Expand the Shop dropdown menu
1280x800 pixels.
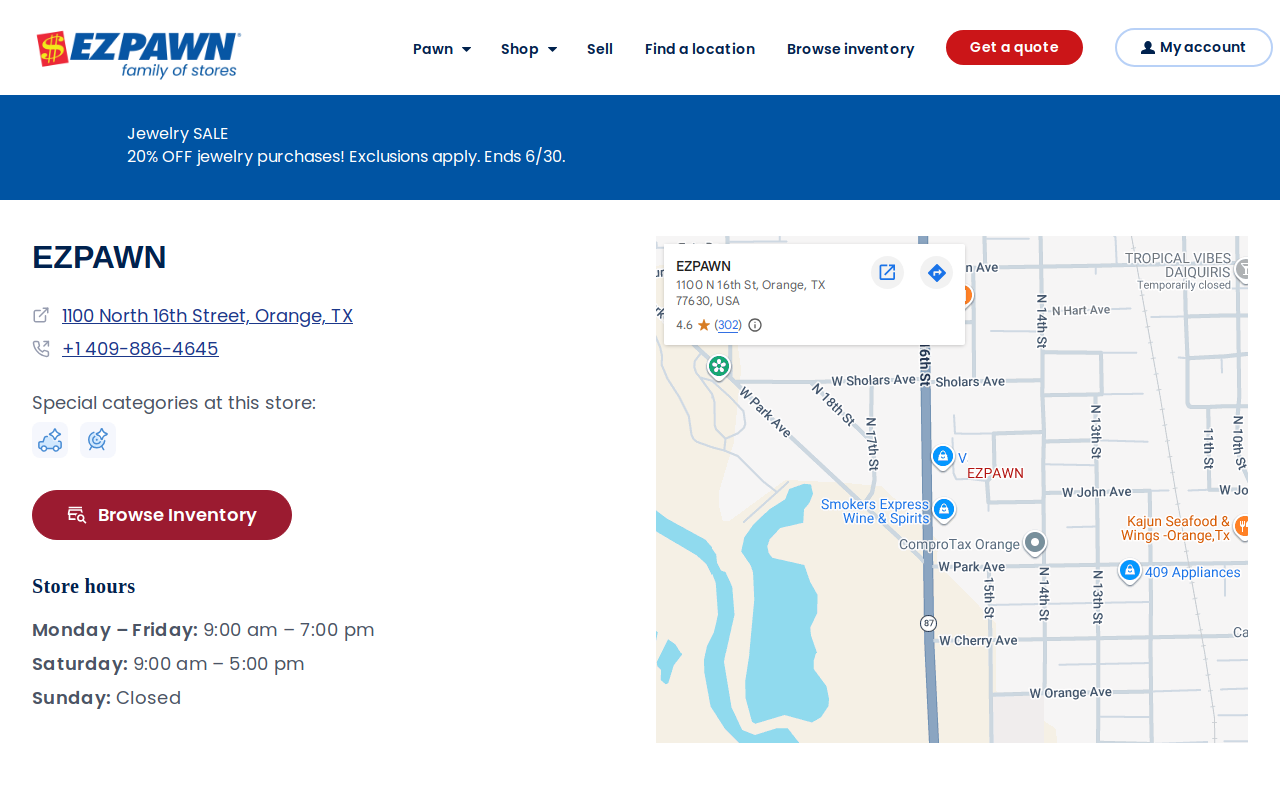coord(529,49)
